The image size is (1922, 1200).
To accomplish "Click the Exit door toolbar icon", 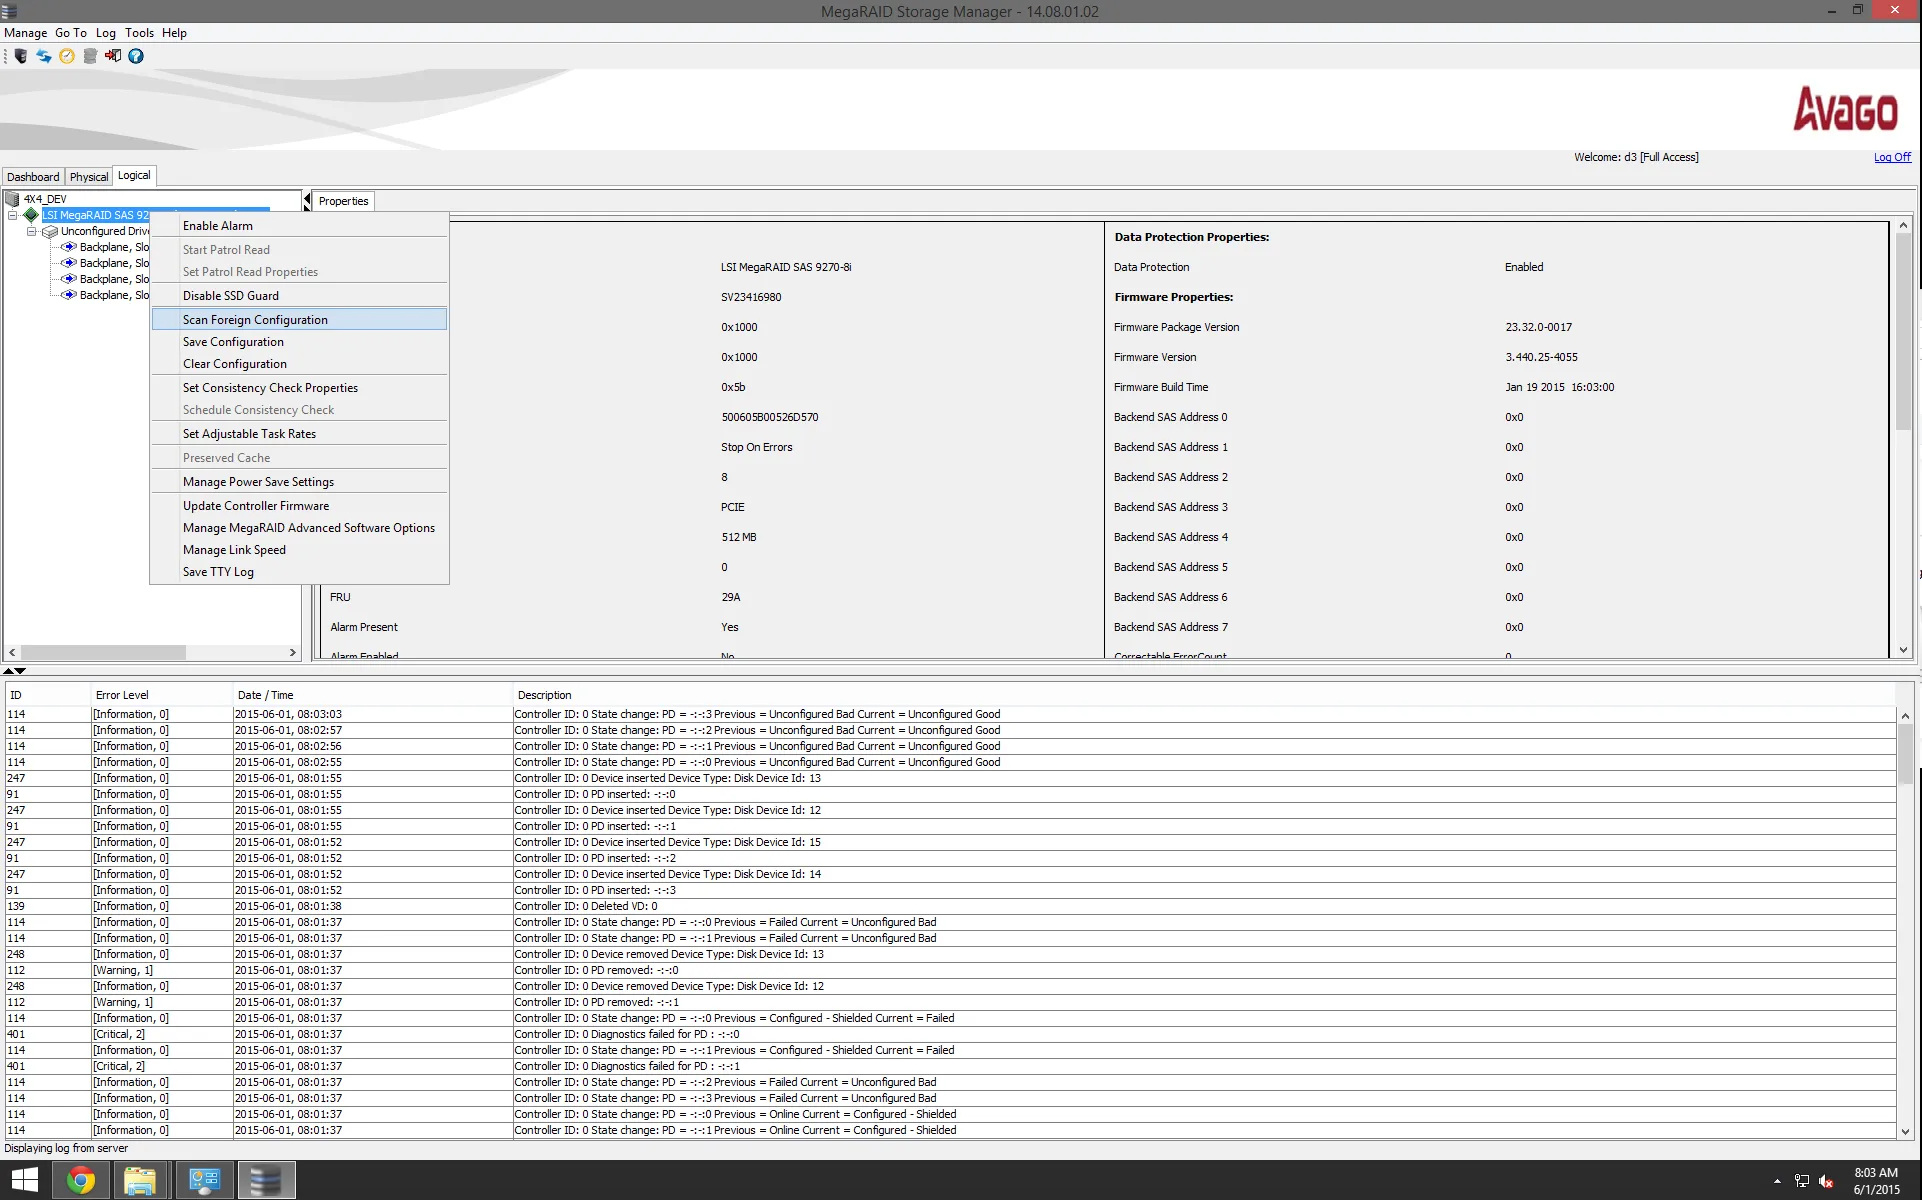I will (113, 56).
